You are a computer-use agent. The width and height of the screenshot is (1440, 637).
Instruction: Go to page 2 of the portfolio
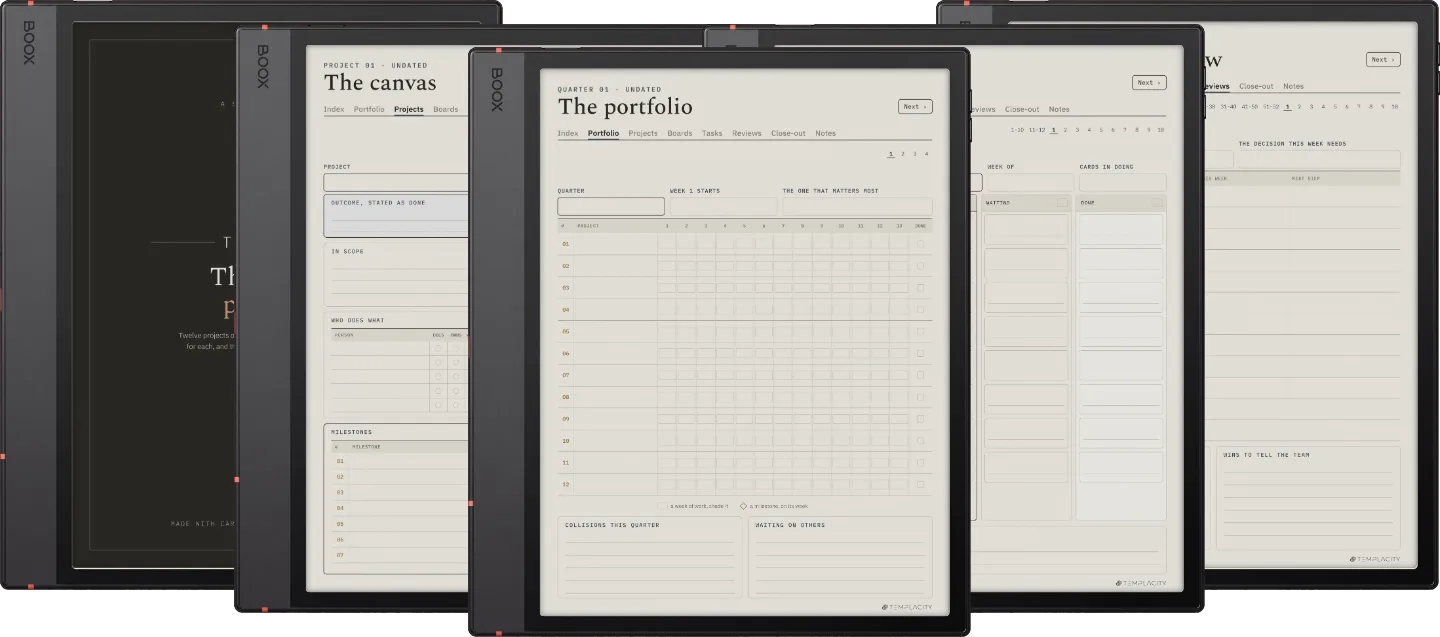click(903, 154)
